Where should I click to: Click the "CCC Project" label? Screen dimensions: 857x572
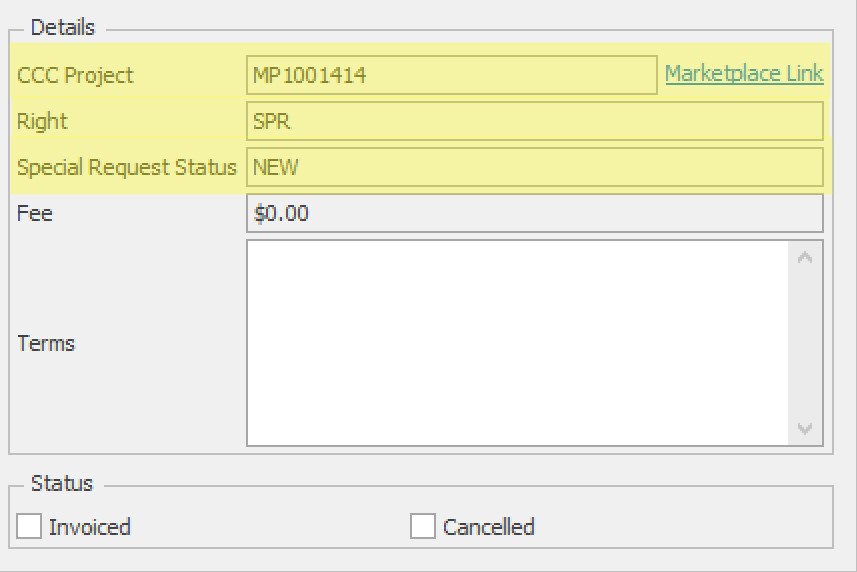coord(75,75)
